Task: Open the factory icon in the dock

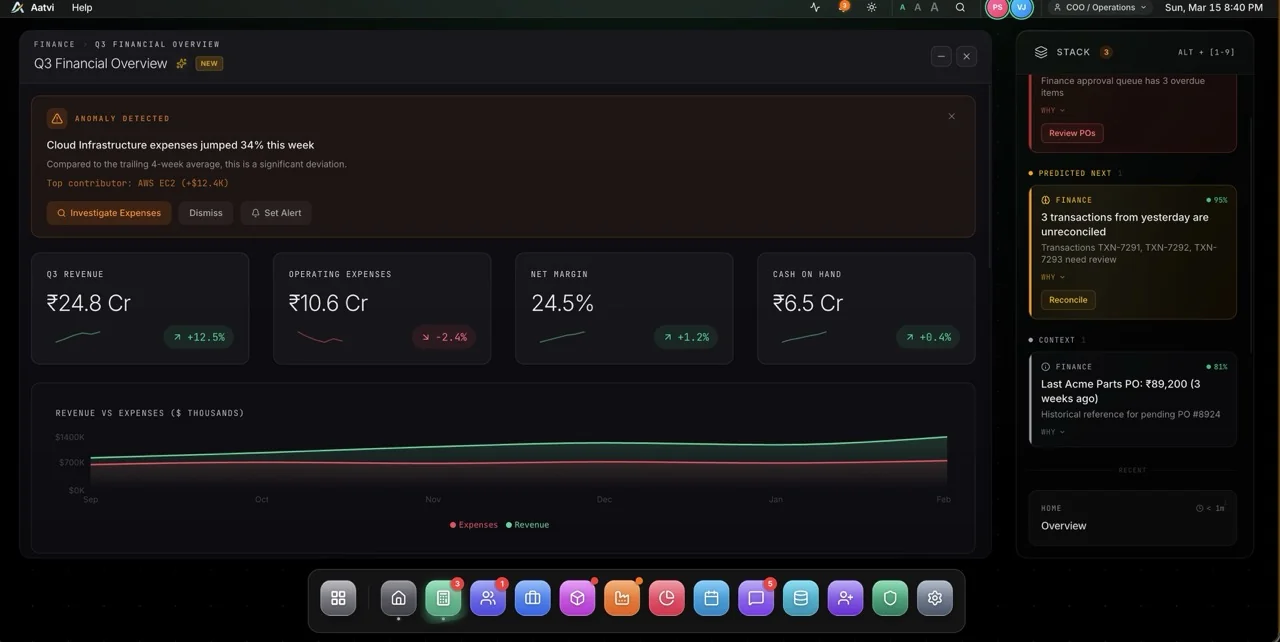Action: (622, 598)
